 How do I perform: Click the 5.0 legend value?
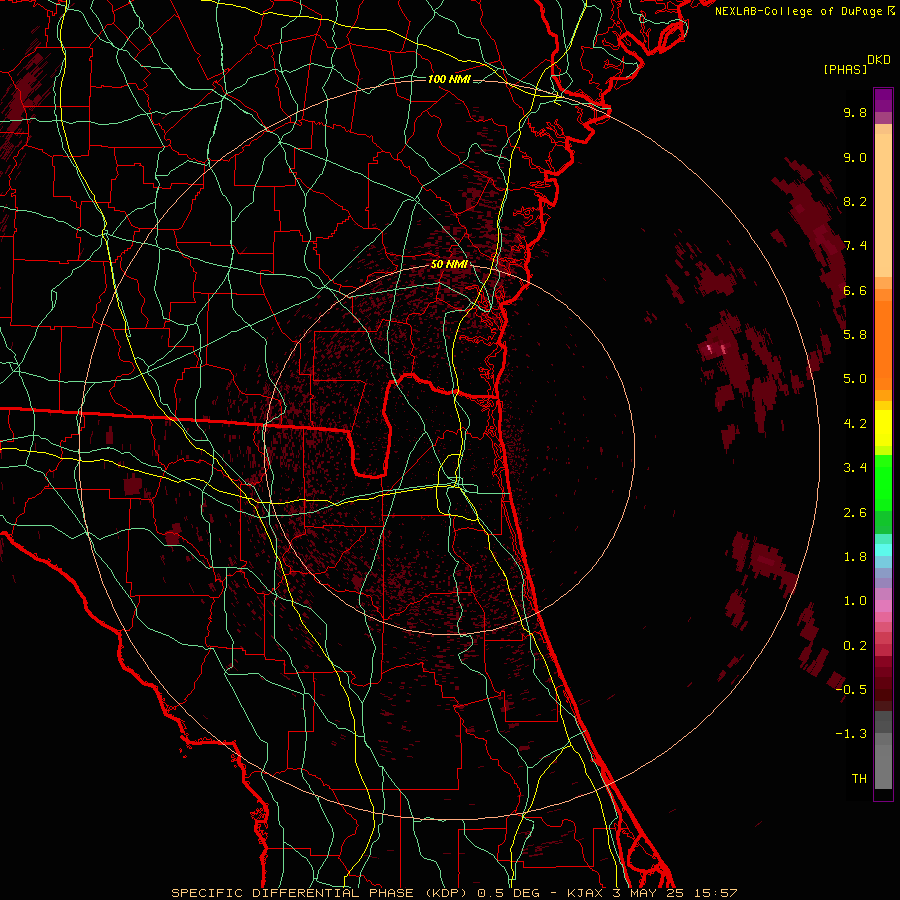coord(855,379)
